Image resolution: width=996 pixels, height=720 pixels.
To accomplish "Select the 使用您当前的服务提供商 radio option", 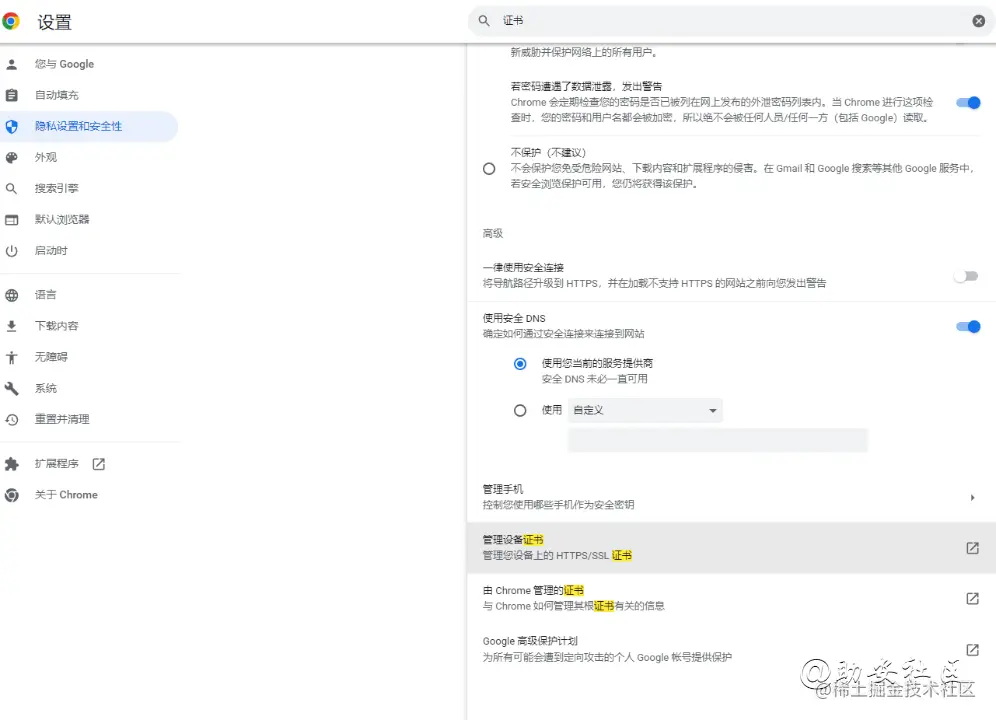I will click(x=520, y=364).
